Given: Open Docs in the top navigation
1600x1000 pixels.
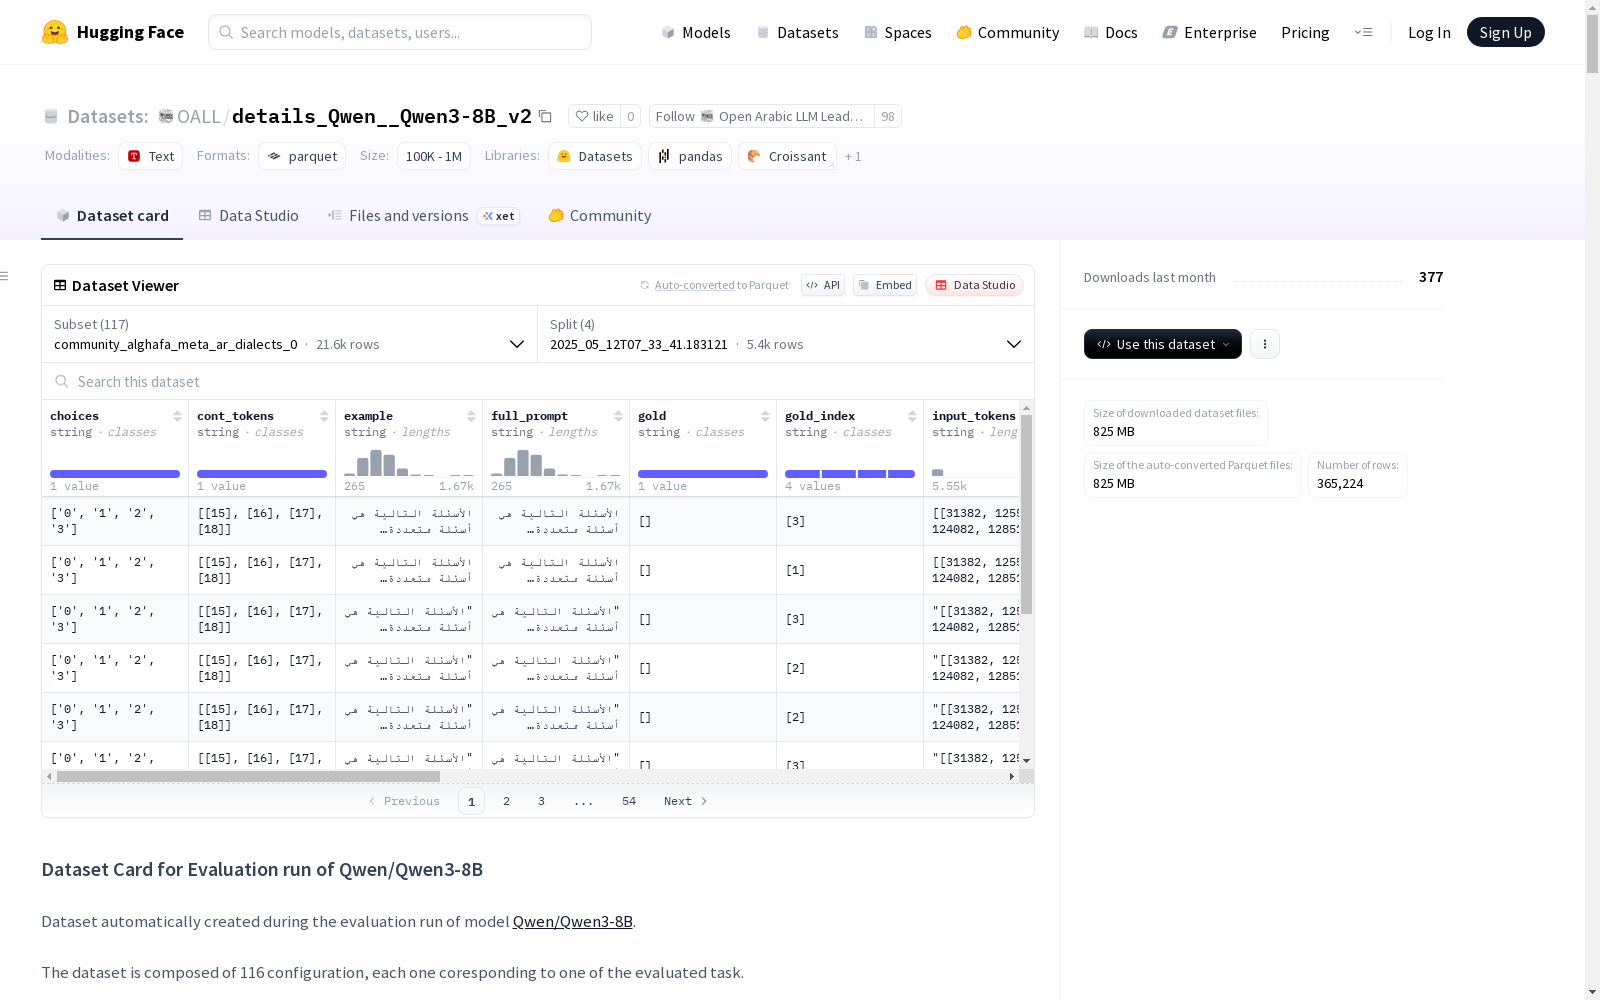Looking at the screenshot, I should tap(1111, 32).
